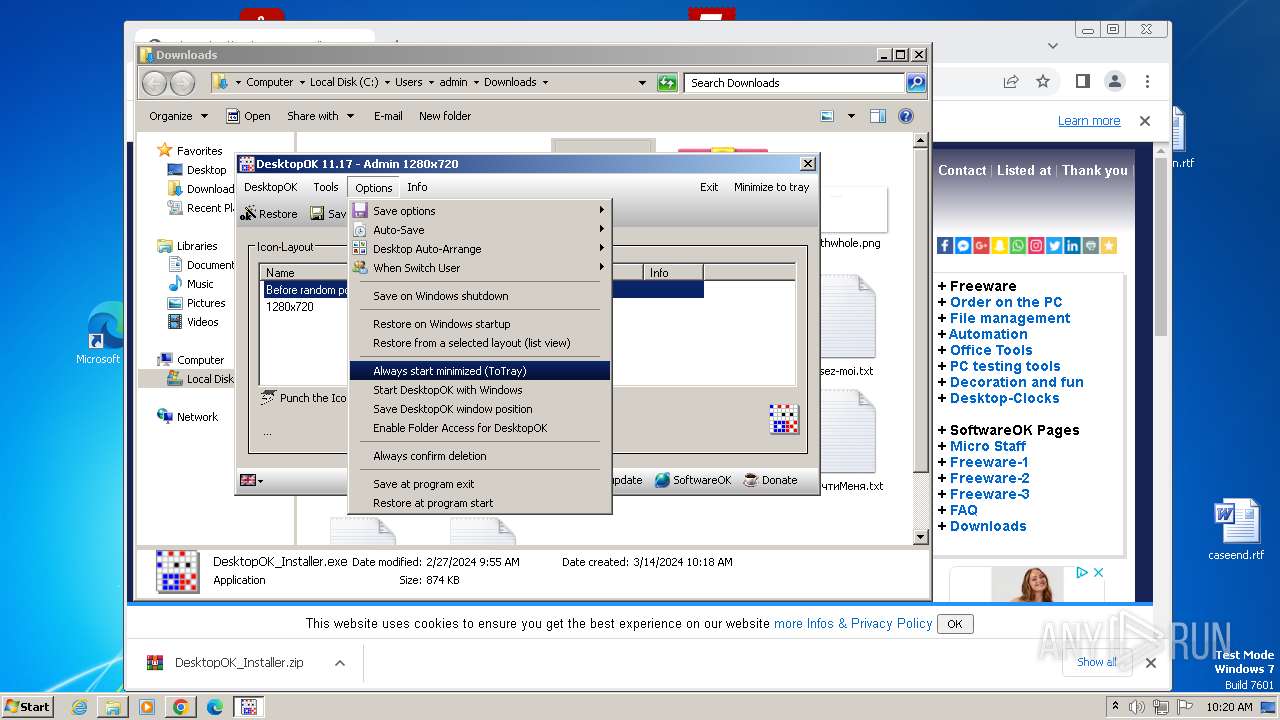
Task: Open Desktop-Clocks link
Action: tap(1004, 398)
